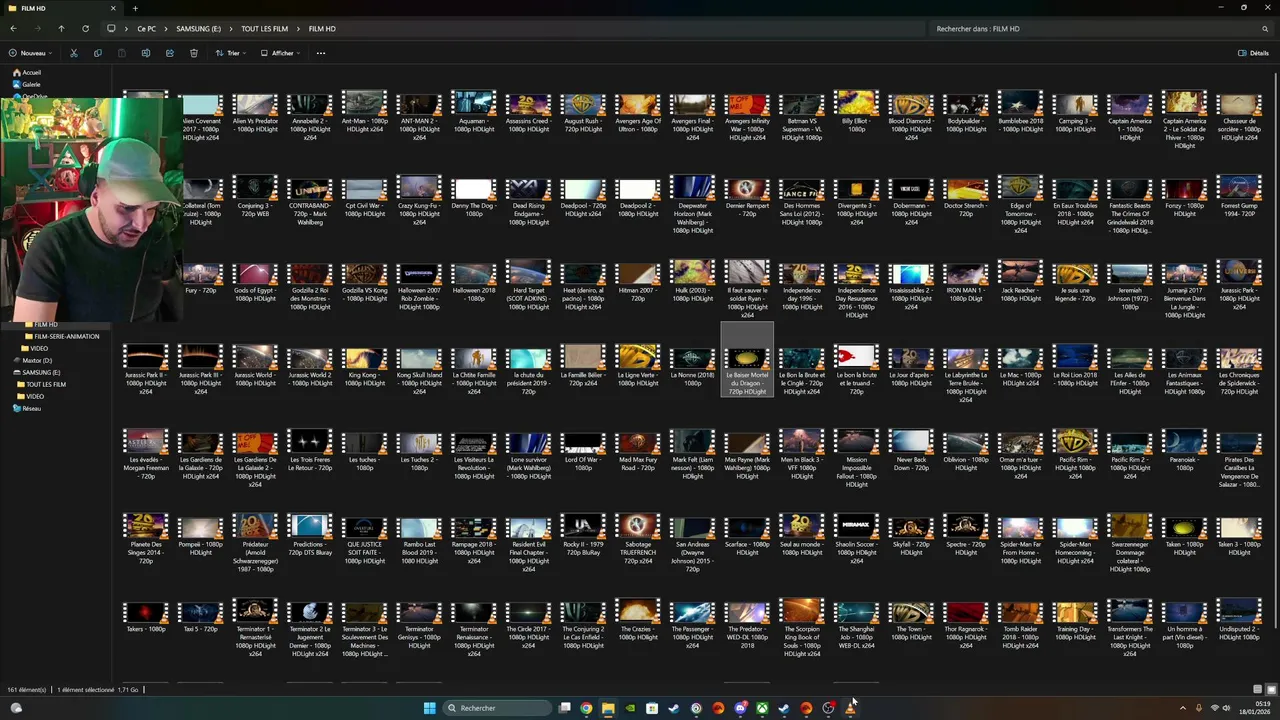Click the PC monitor icon in address bar
The image size is (1280, 720).
pos(111,28)
